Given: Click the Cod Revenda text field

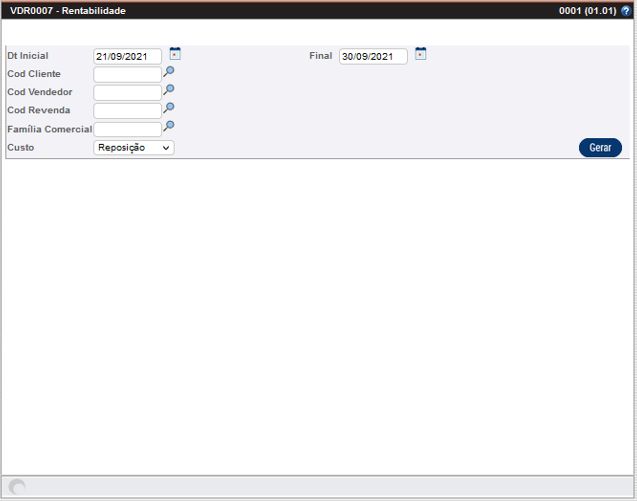Looking at the screenshot, I should 127,111.
